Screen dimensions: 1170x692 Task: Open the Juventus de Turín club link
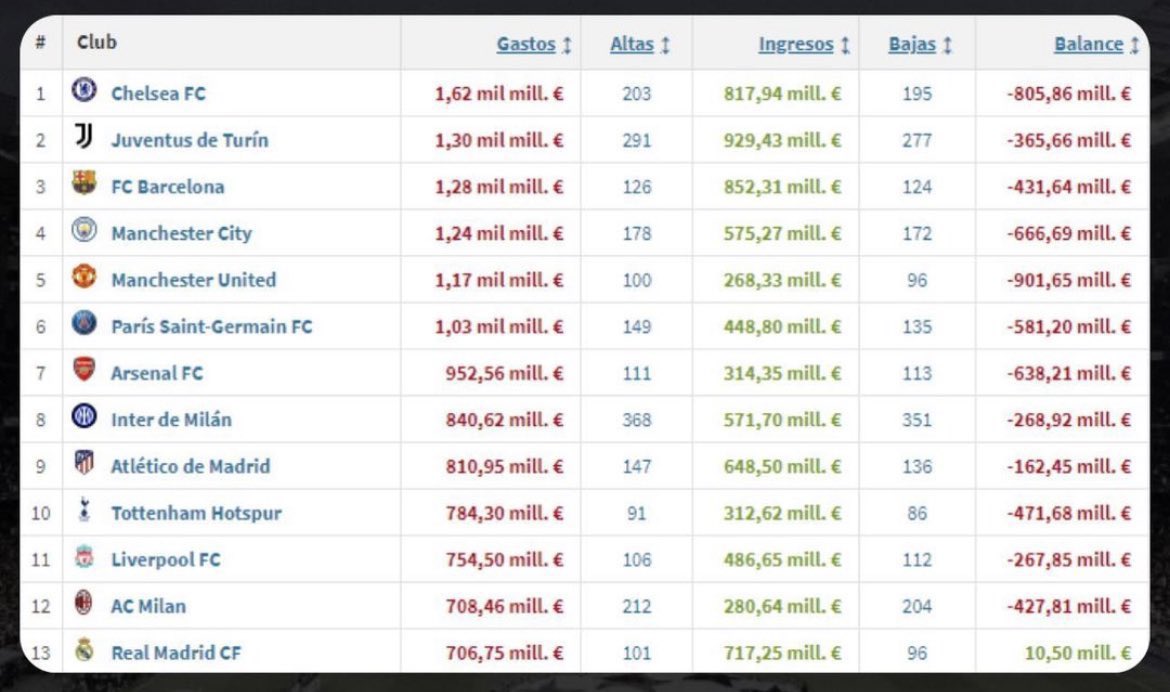point(190,140)
